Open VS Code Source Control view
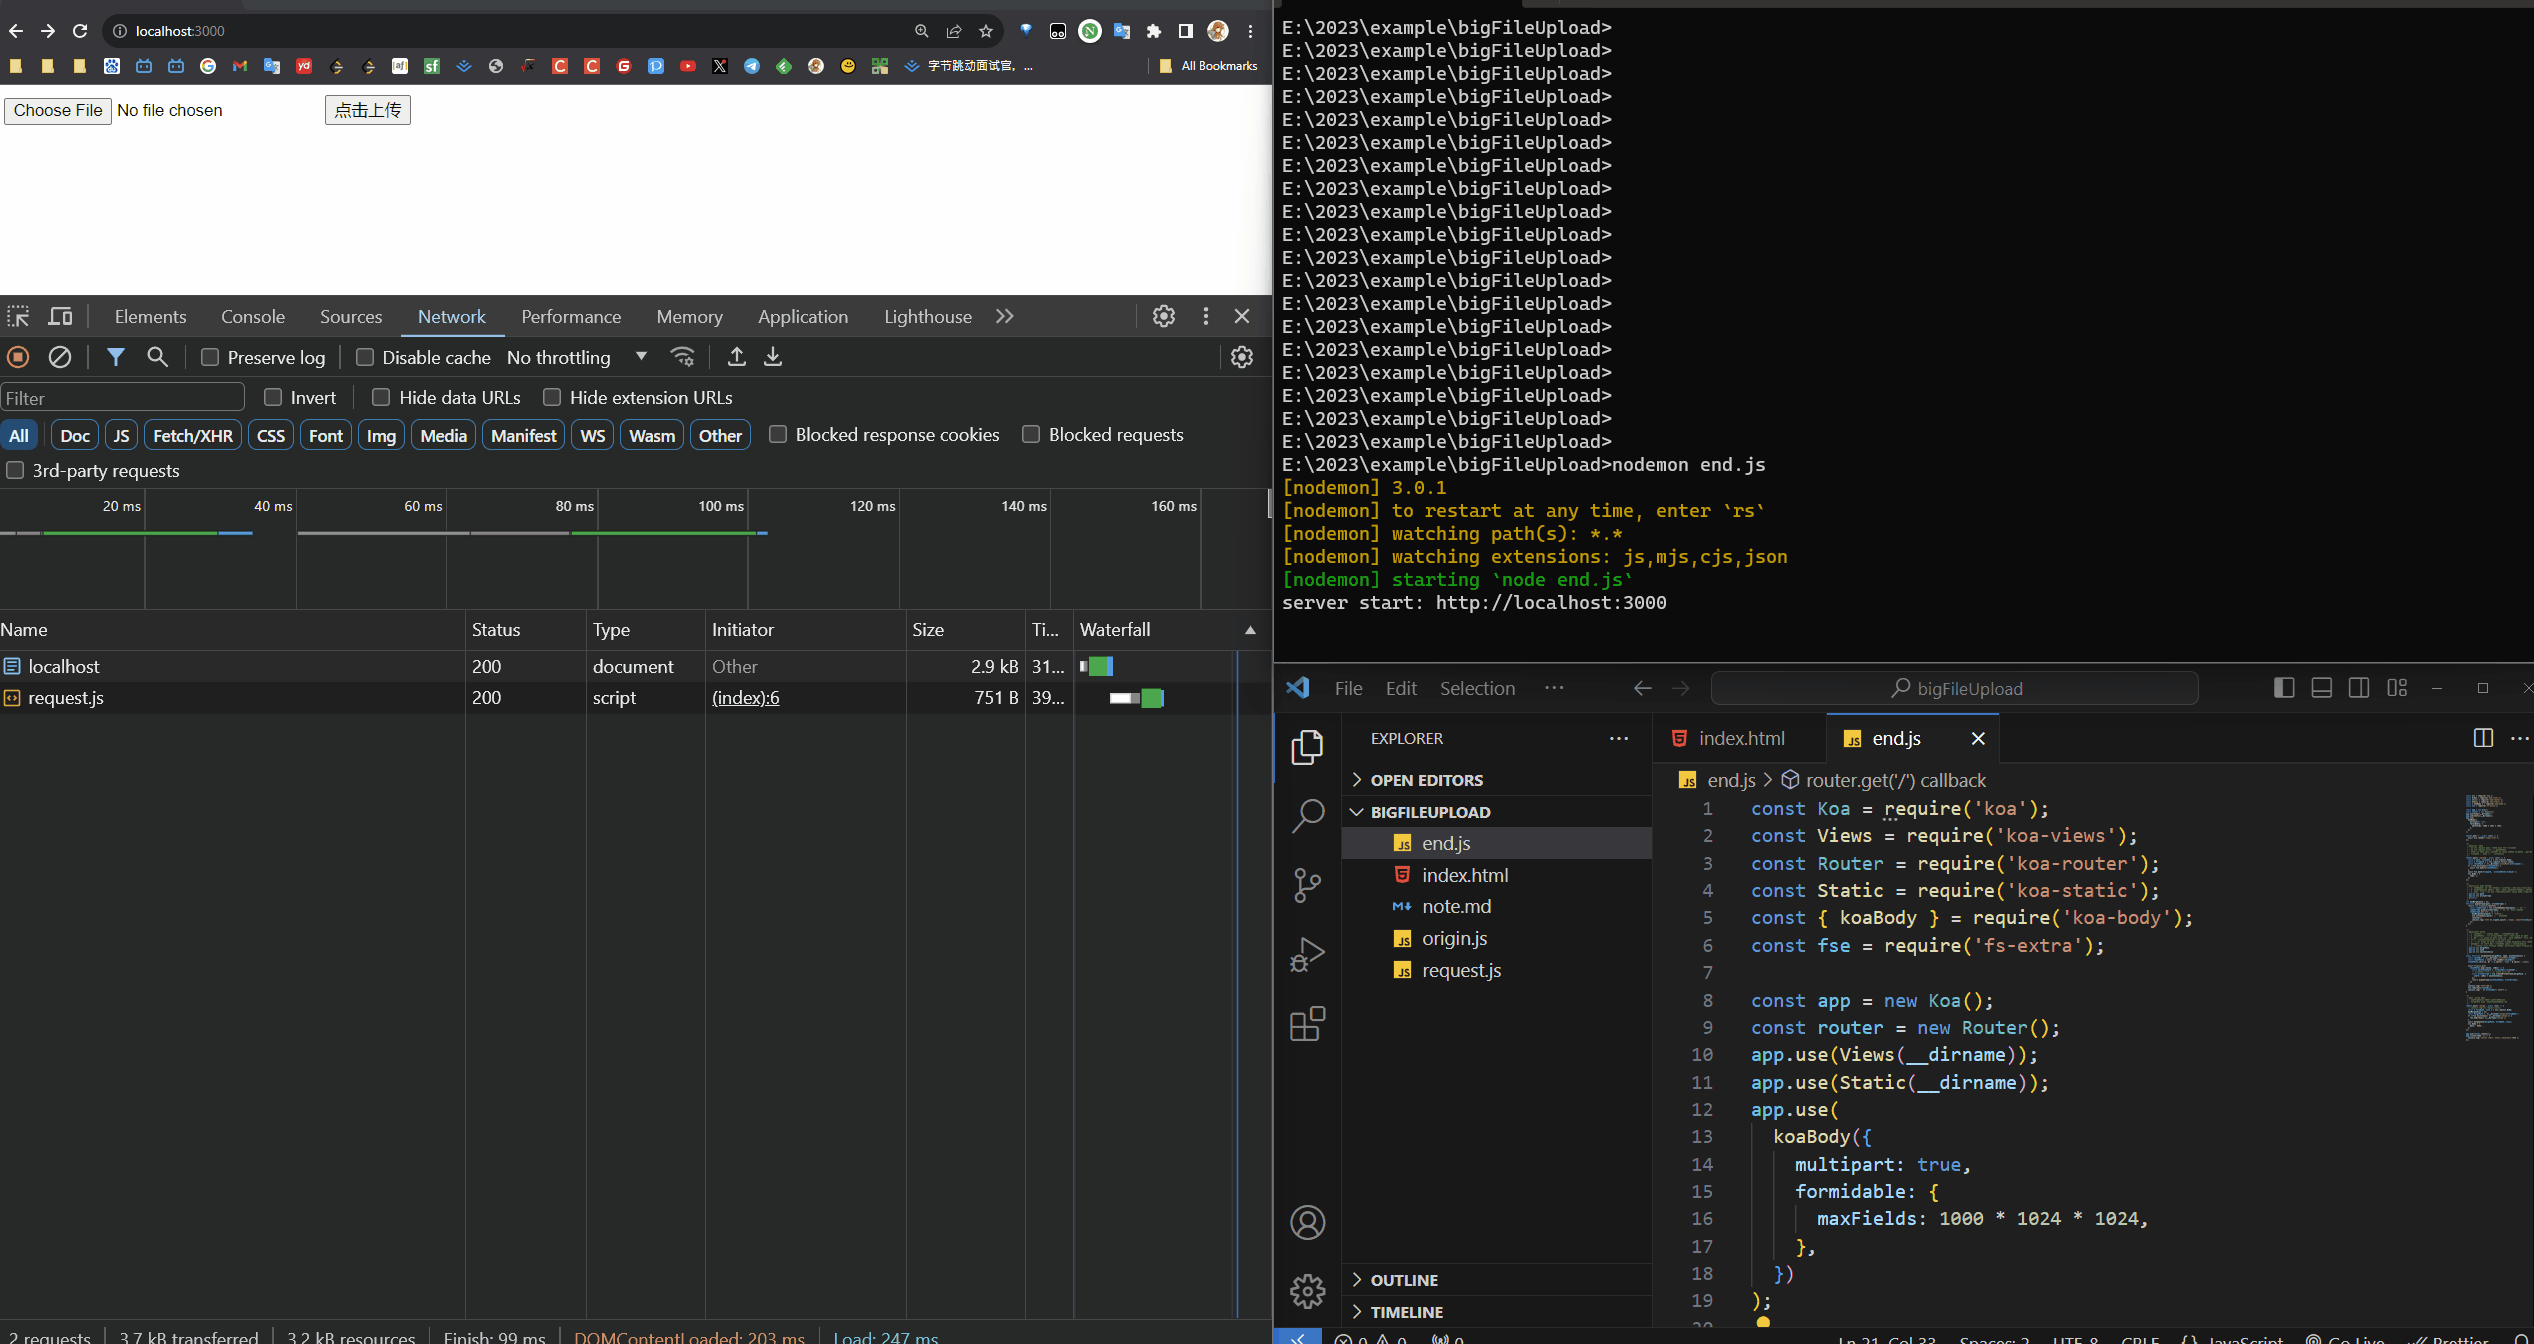 [x=1307, y=885]
